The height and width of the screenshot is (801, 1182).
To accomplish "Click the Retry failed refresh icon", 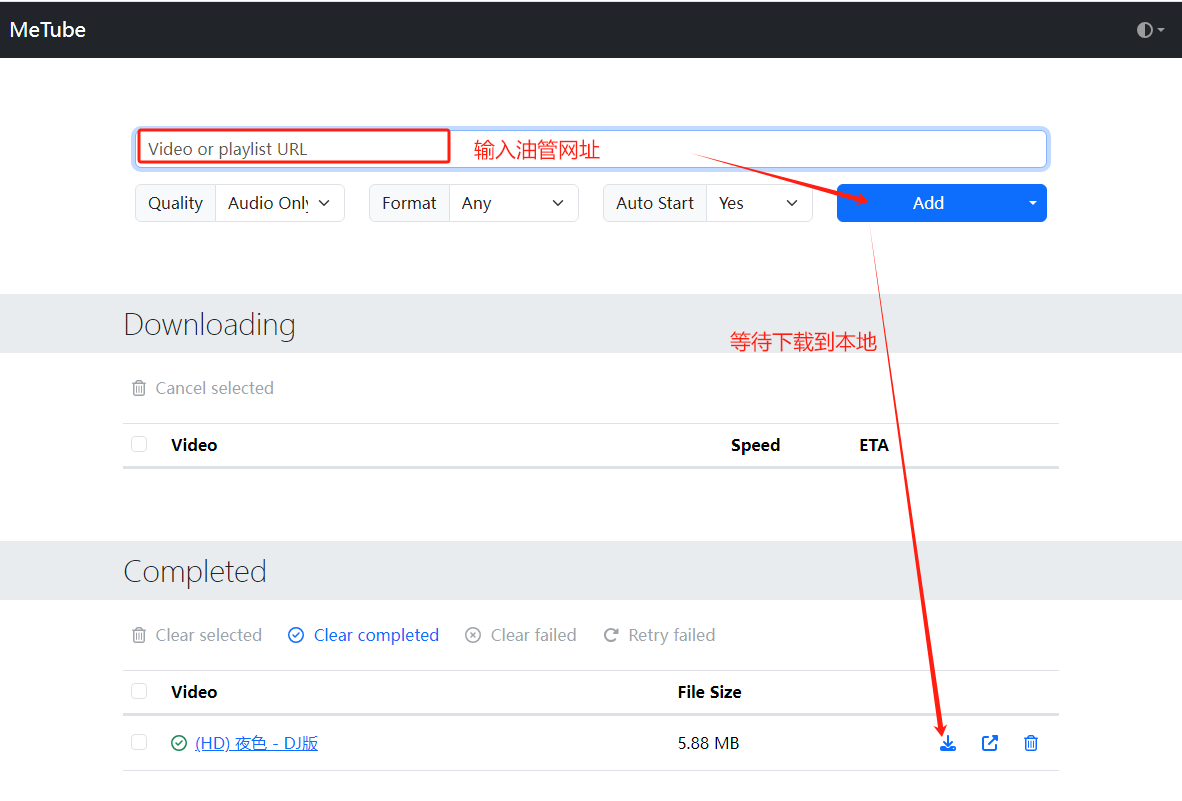I will (611, 635).
